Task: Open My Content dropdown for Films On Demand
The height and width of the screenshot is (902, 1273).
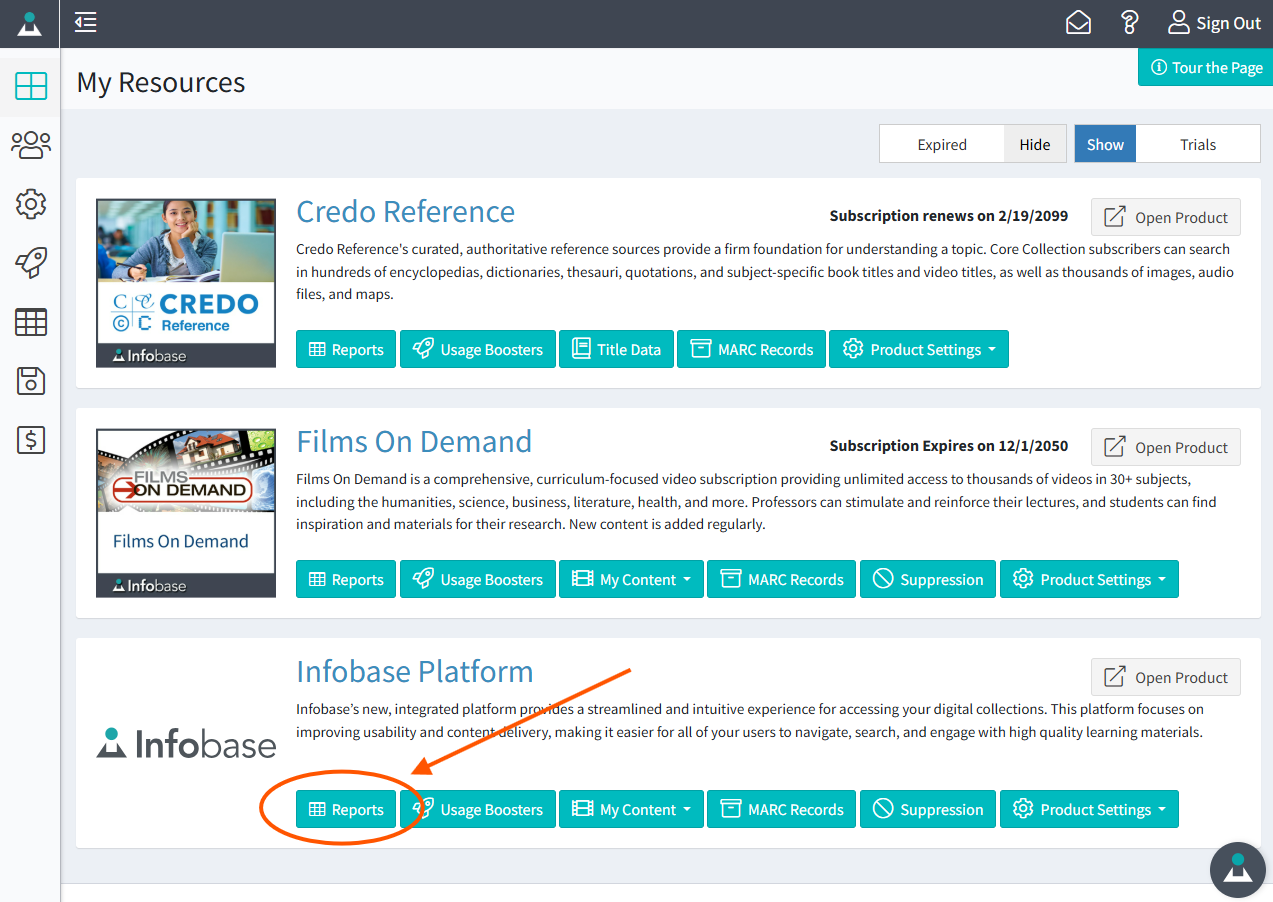Action: click(x=631, y=579)
